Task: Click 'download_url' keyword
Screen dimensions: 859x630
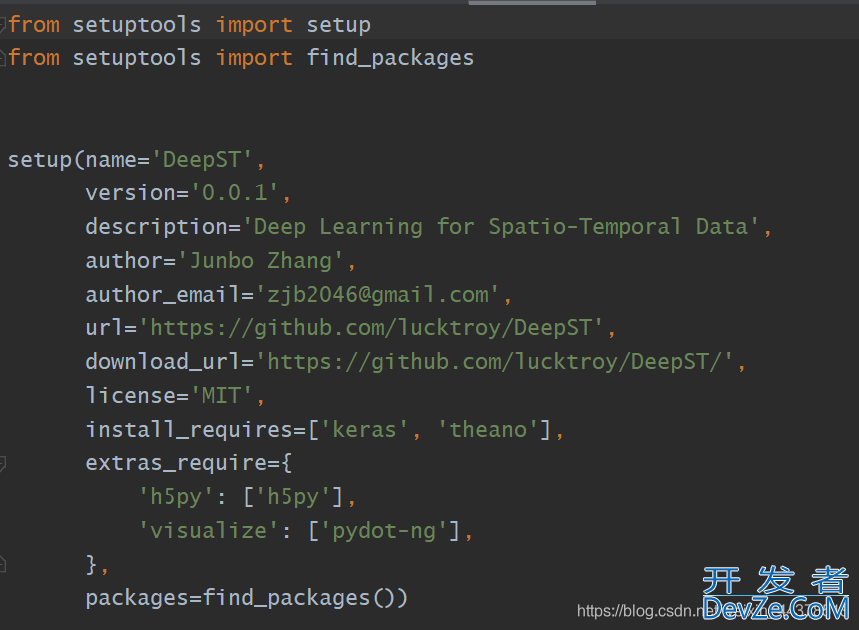Action: [163, 362]
